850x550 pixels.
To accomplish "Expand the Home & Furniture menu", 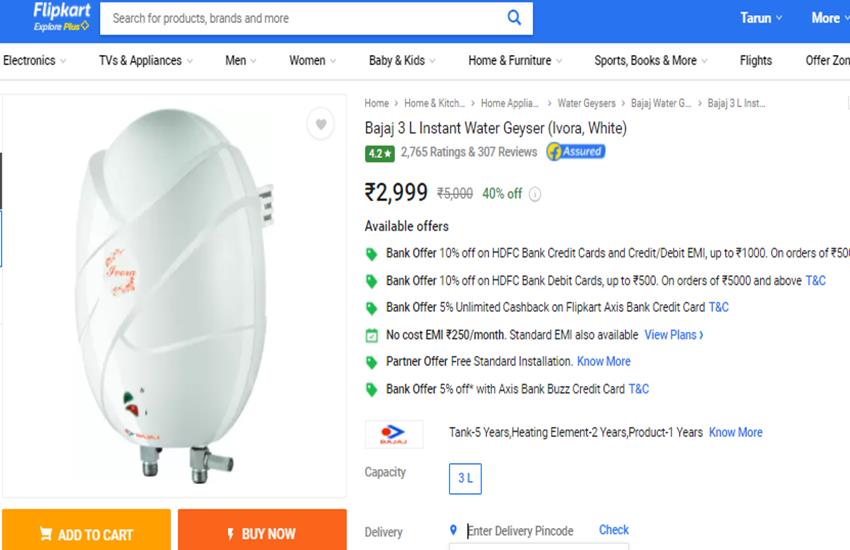I will pyautogui.click(x=515, y=61).
